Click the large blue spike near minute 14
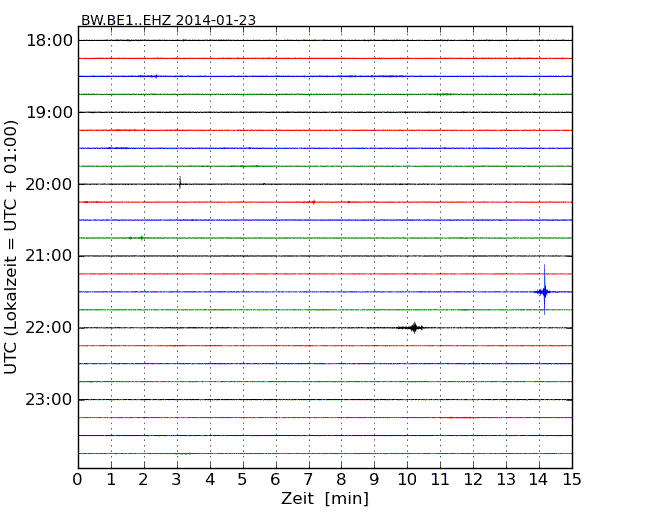The height and width of the screenshot is (520, 650). (x=544, y=290)
